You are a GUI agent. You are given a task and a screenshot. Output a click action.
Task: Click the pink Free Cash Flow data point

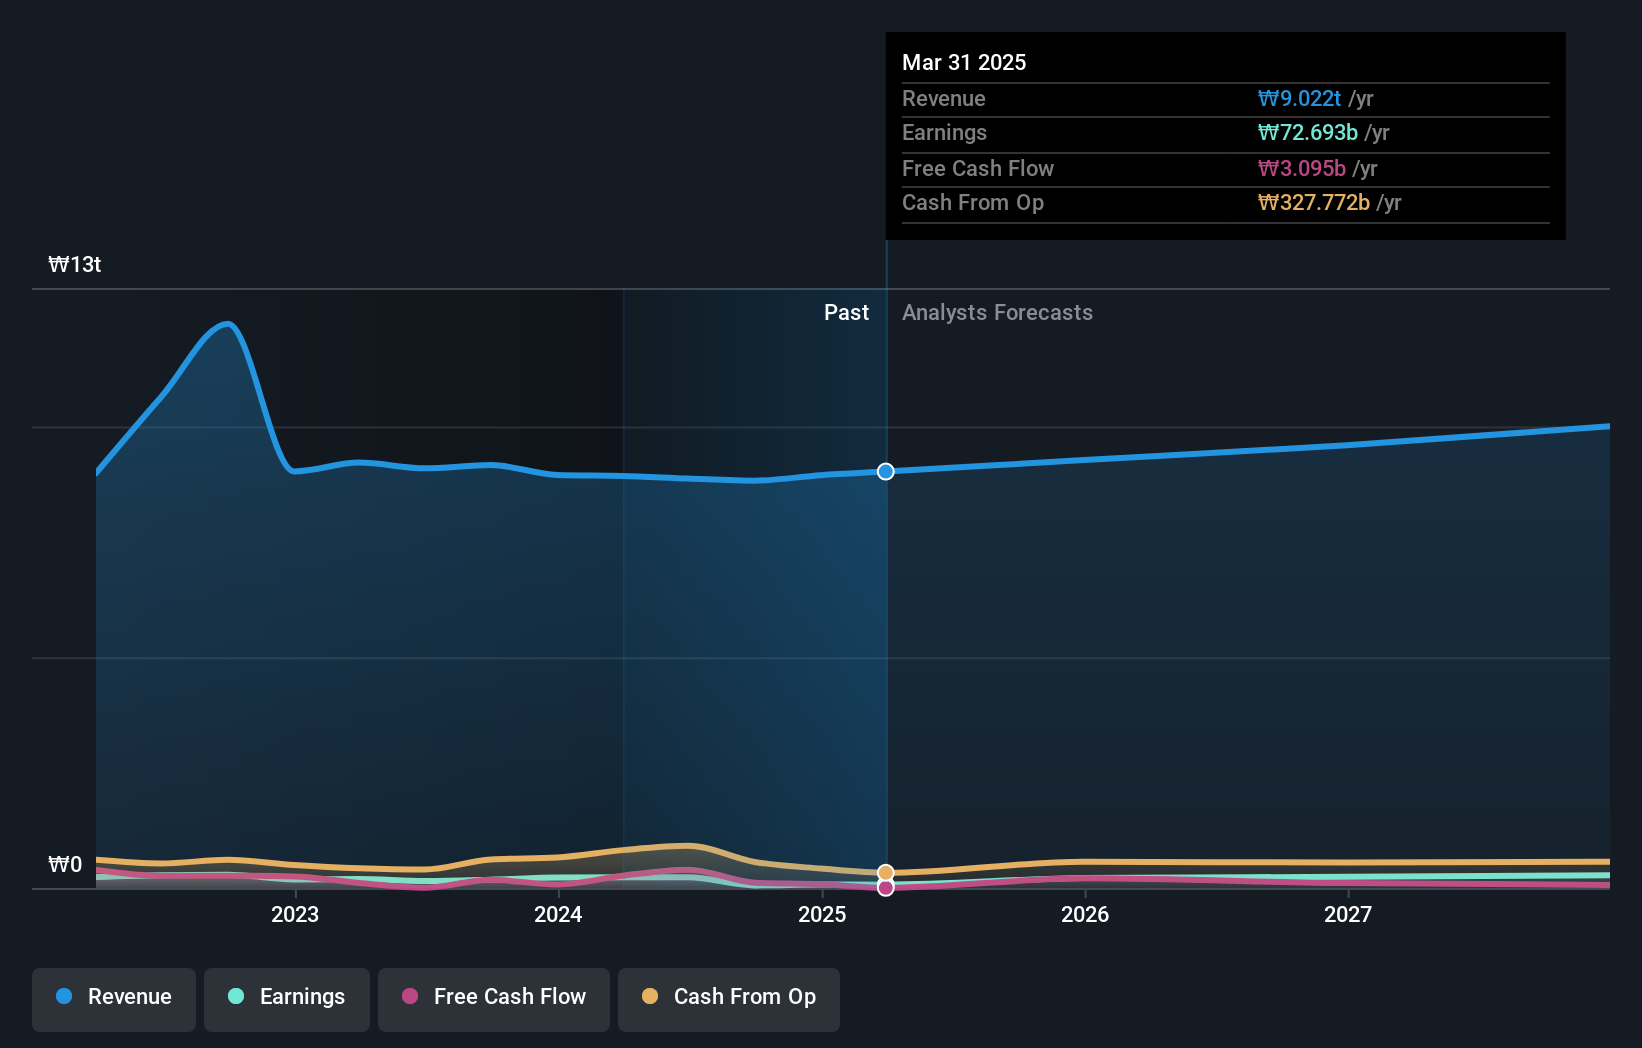point(886,887)
